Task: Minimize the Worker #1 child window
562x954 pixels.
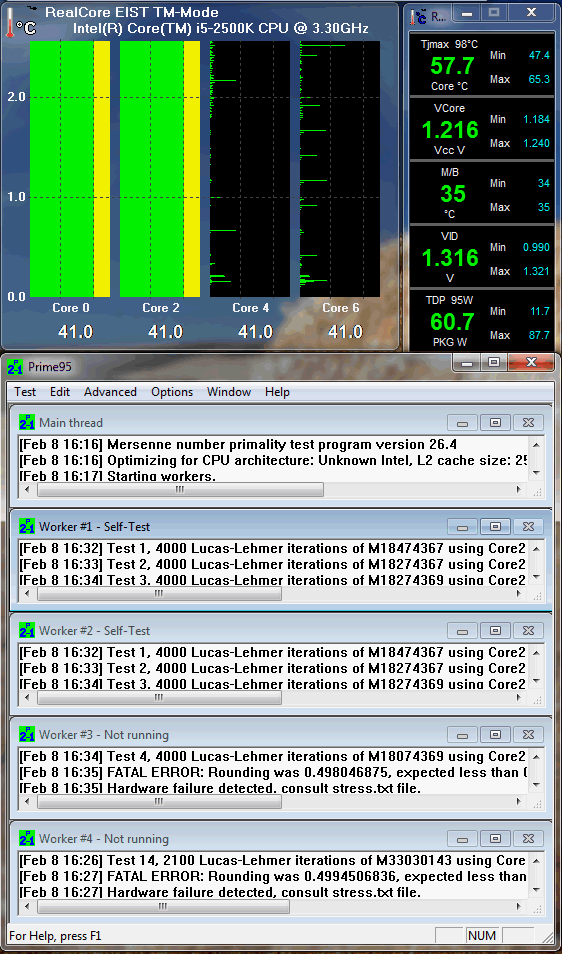Action: point(462,526)
